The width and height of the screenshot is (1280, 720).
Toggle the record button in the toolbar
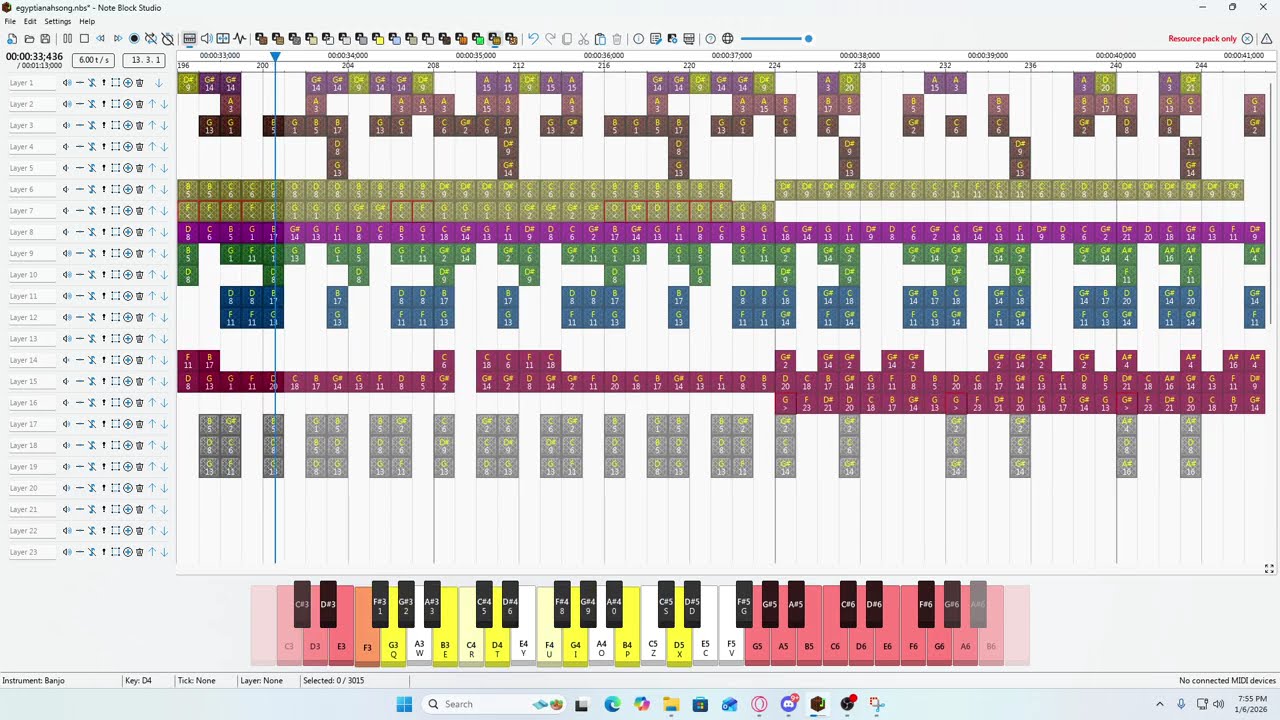pyautogui.click(x=134, y=39)
